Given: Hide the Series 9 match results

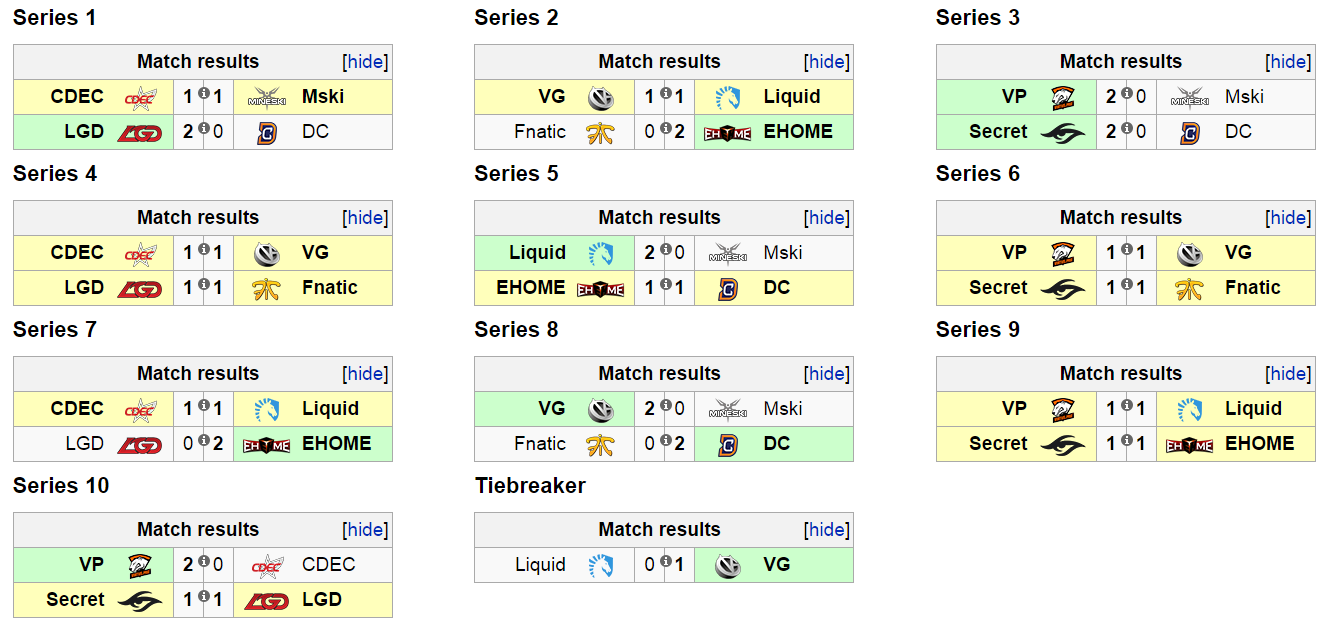Looking at the screenshot, I should pyautogui.click(x=1289, y=373).
